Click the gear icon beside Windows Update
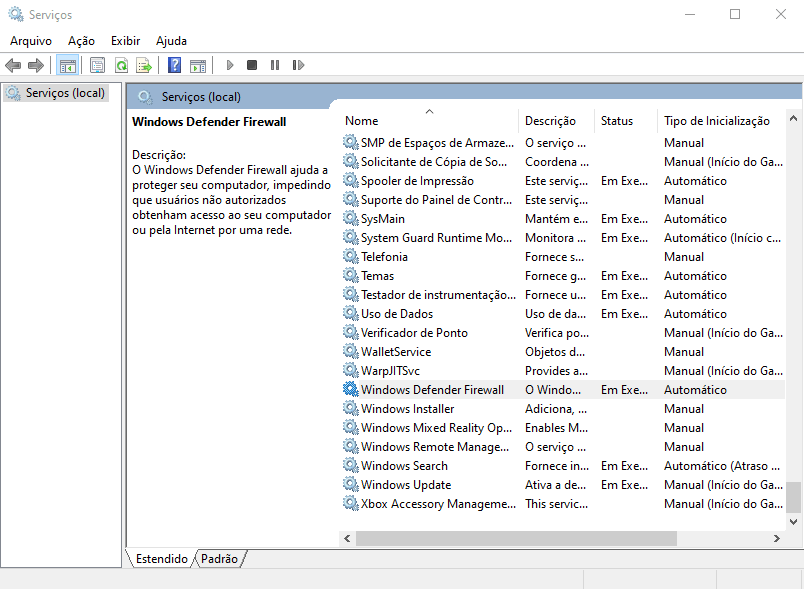Image resolution: width=804 pixels, height=589 pixels. (351, 484)
